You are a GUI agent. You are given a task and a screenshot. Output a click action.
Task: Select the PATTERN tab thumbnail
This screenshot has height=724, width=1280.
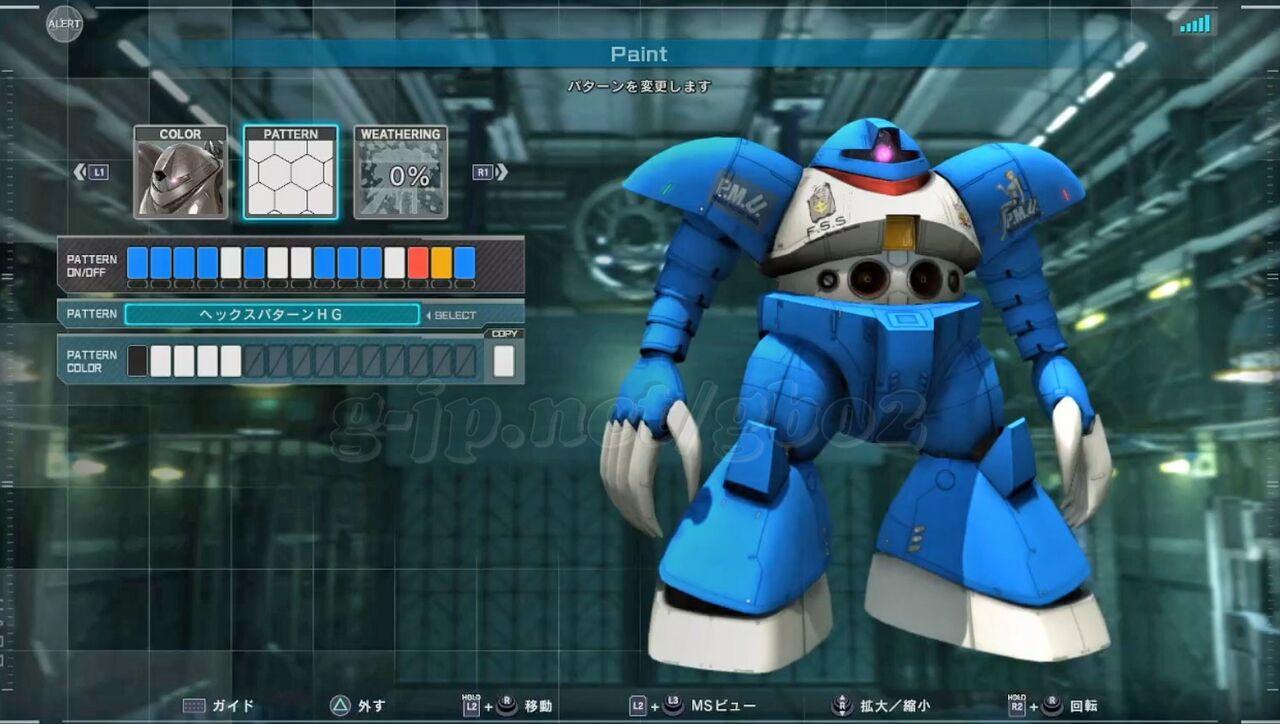click(x=290, y=172)
